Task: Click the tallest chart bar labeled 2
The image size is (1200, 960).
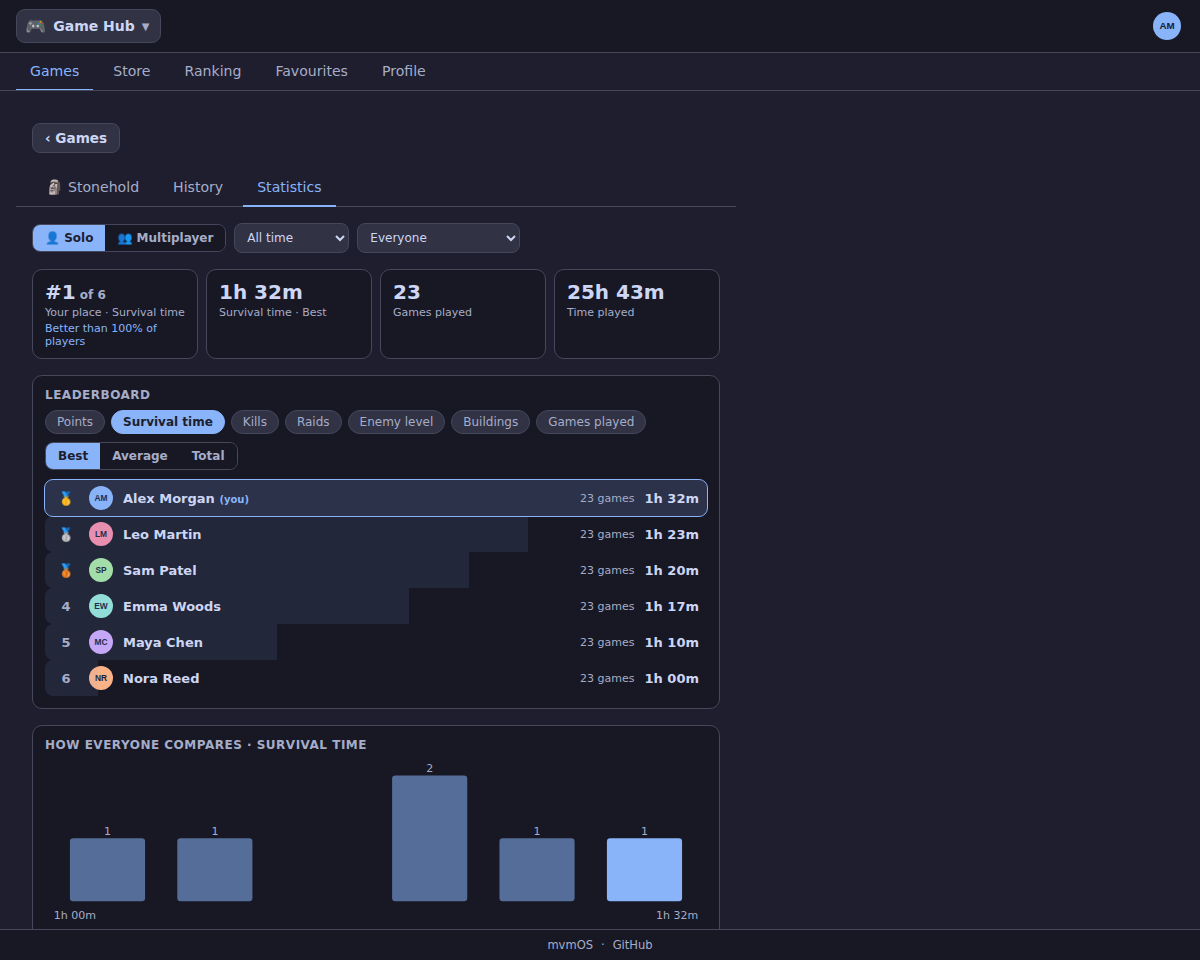Action: point(430,838)
